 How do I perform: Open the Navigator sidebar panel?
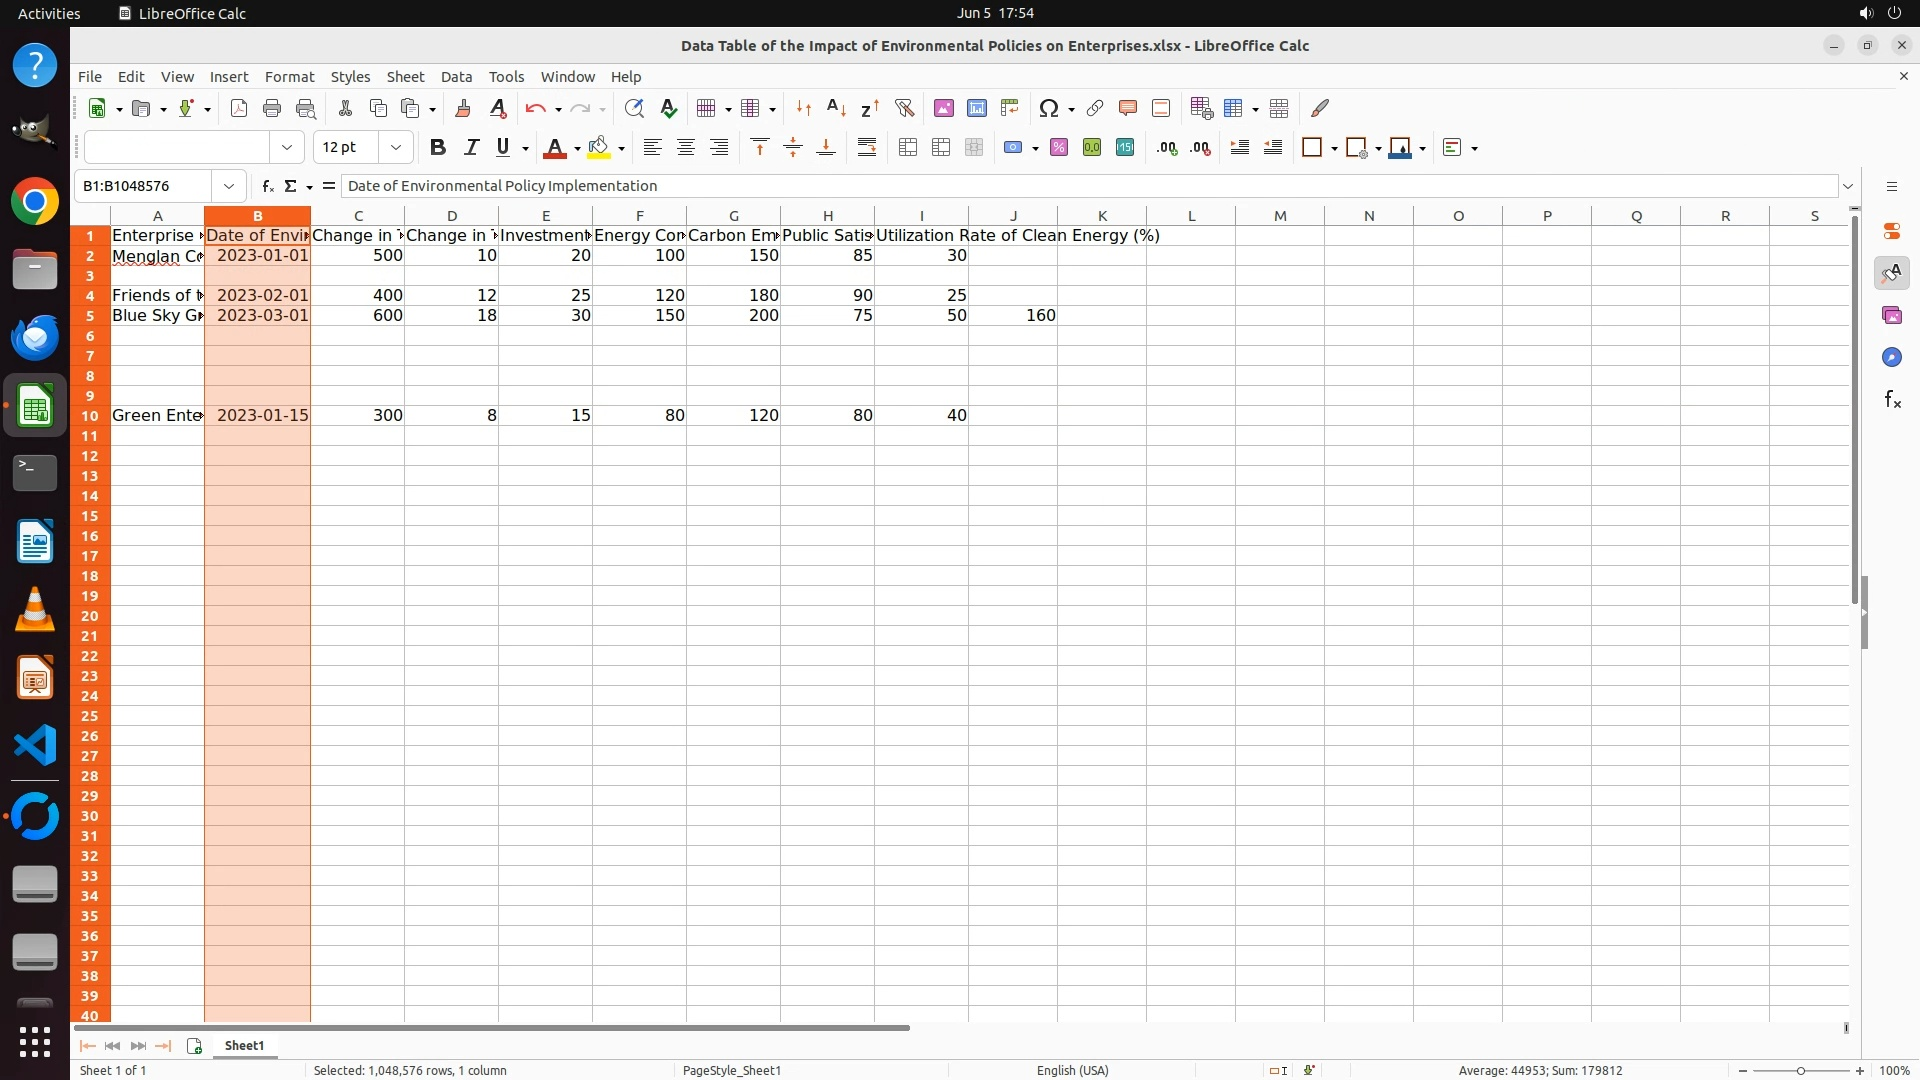tap(1891, 358)
